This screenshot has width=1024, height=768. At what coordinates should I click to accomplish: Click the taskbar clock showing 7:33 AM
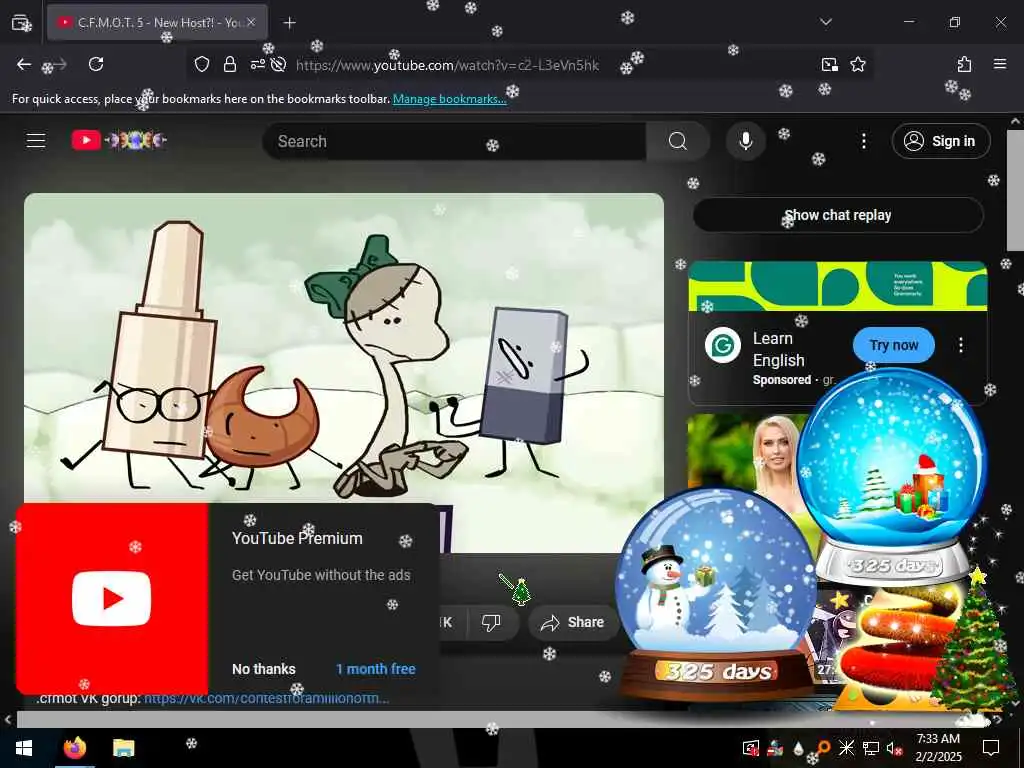(938, 748)
